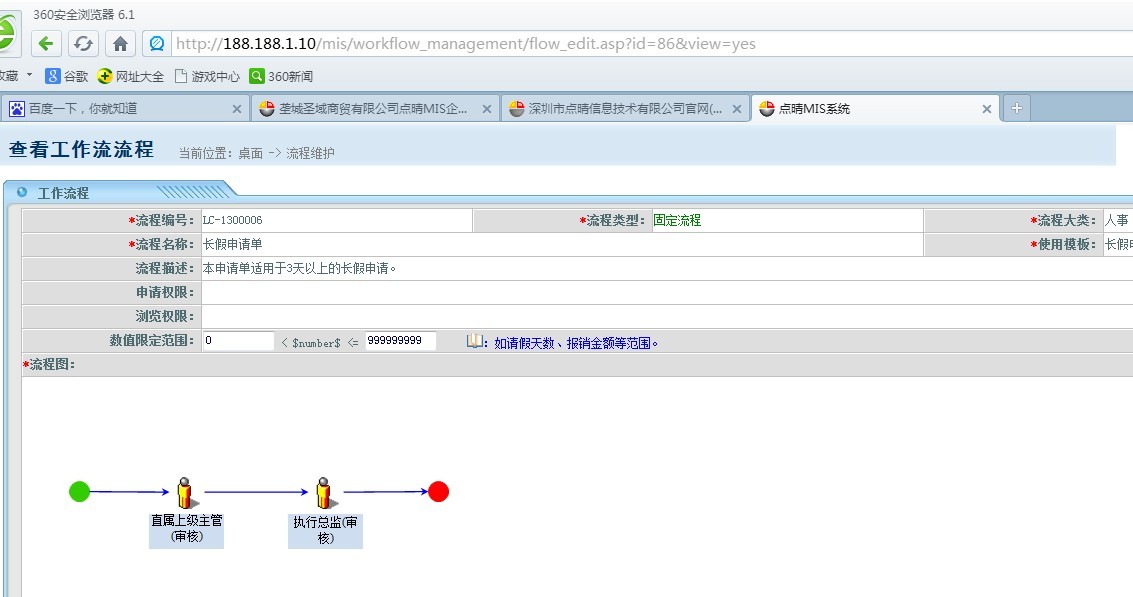The width and height of the screenshot is (1133, 597).
Task: Click the 360新闻 green search icon
Action: point(257,76)
